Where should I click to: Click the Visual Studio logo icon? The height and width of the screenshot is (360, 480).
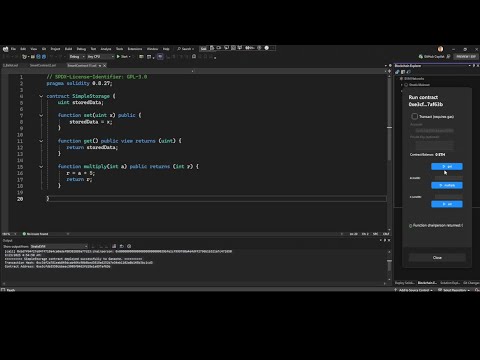[5, 49]
